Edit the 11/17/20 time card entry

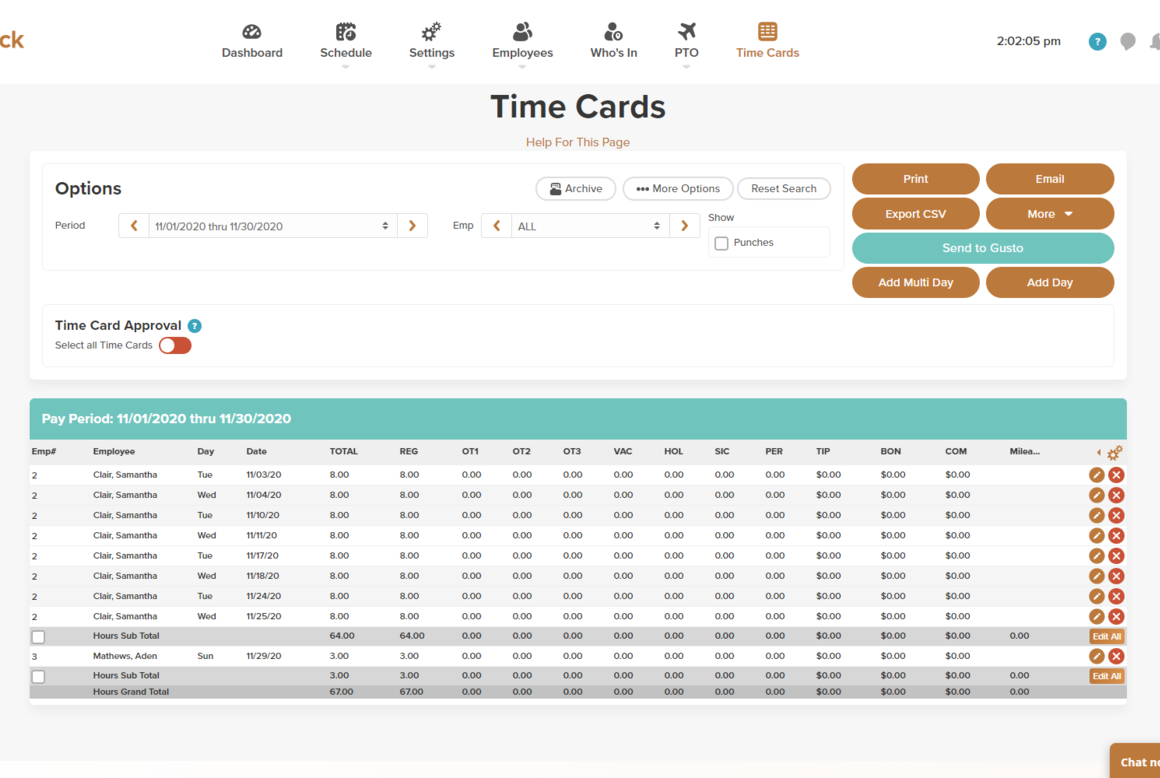coord(1096,555)
